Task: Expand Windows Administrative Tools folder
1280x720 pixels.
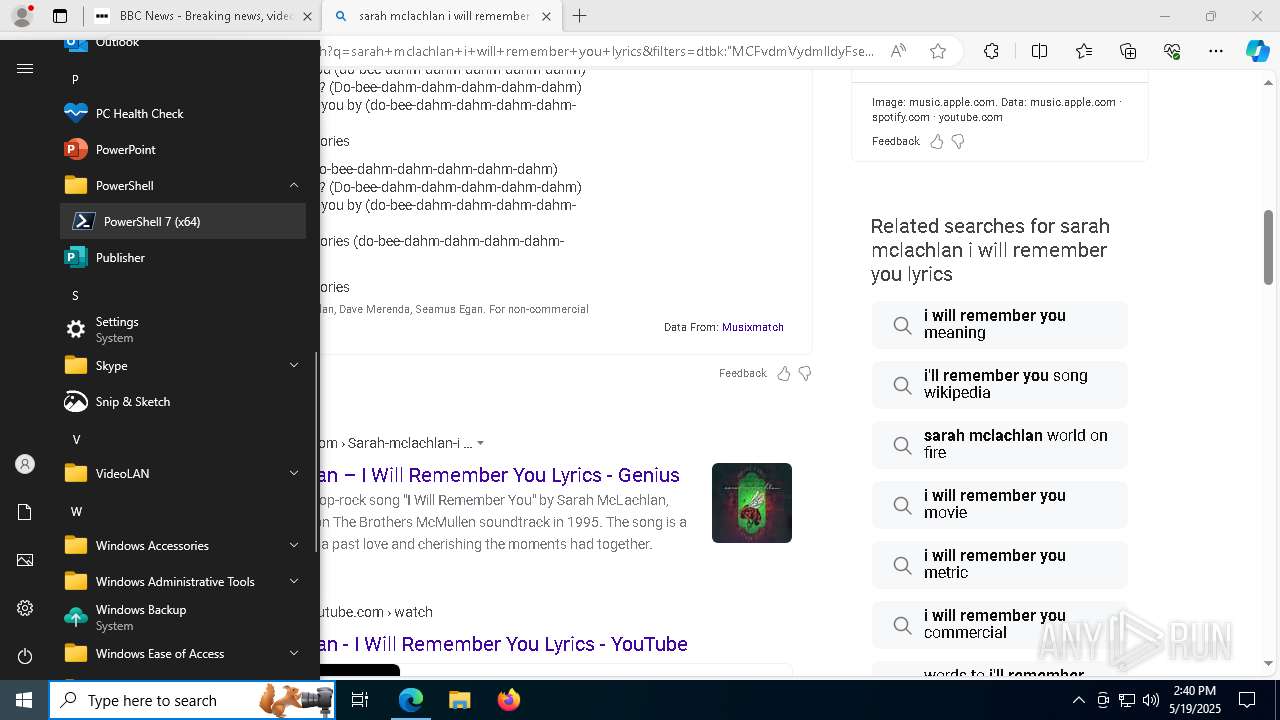Action: pos(183,581)
